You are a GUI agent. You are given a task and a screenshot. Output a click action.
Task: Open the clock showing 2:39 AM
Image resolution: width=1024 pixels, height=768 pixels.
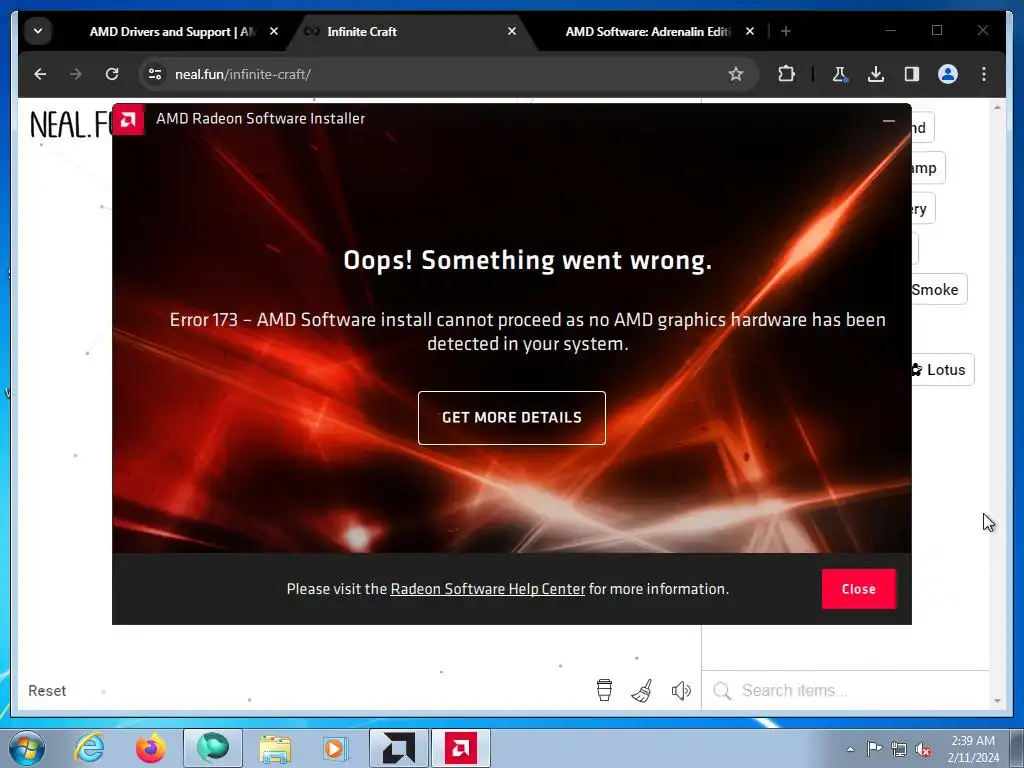click(x=973, y=749)
